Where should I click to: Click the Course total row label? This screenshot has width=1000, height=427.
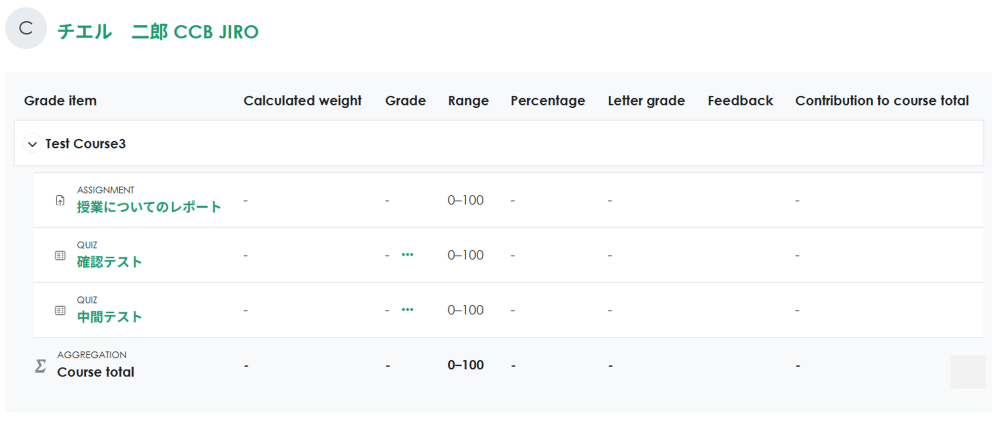click(96, 372)
